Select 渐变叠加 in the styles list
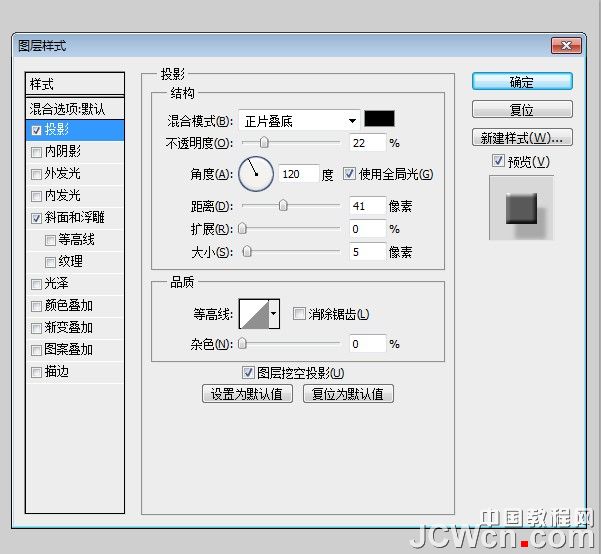 point(69,327)
